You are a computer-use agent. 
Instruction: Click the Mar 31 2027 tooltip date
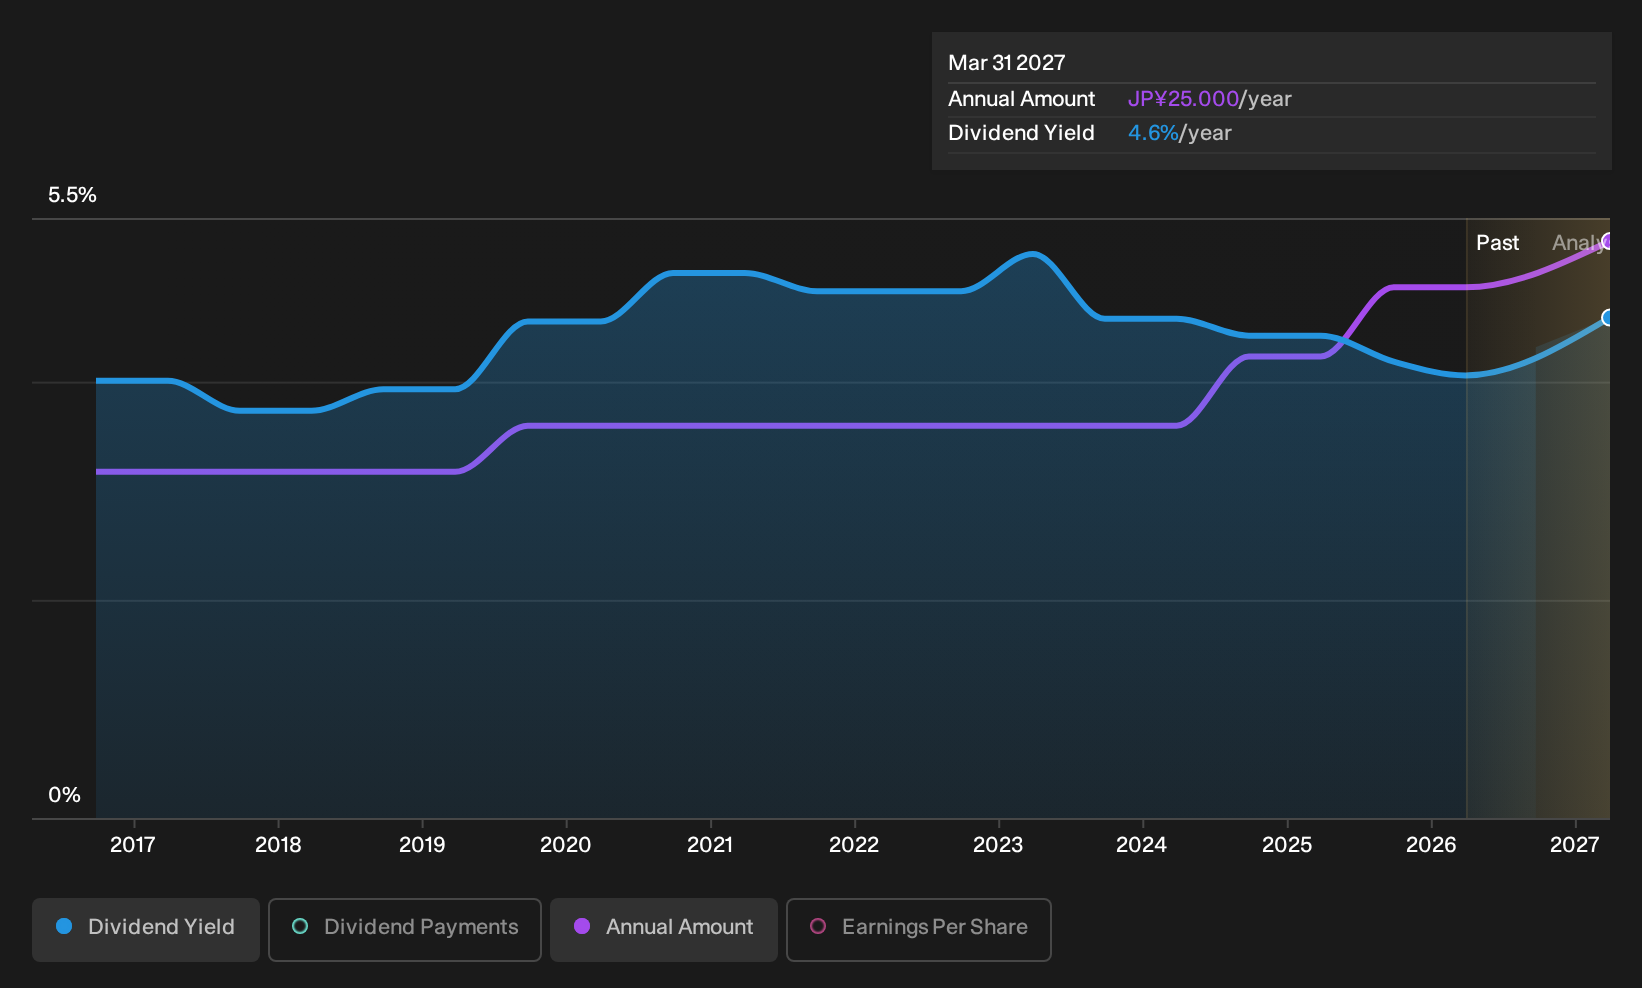pos(1007,63)
